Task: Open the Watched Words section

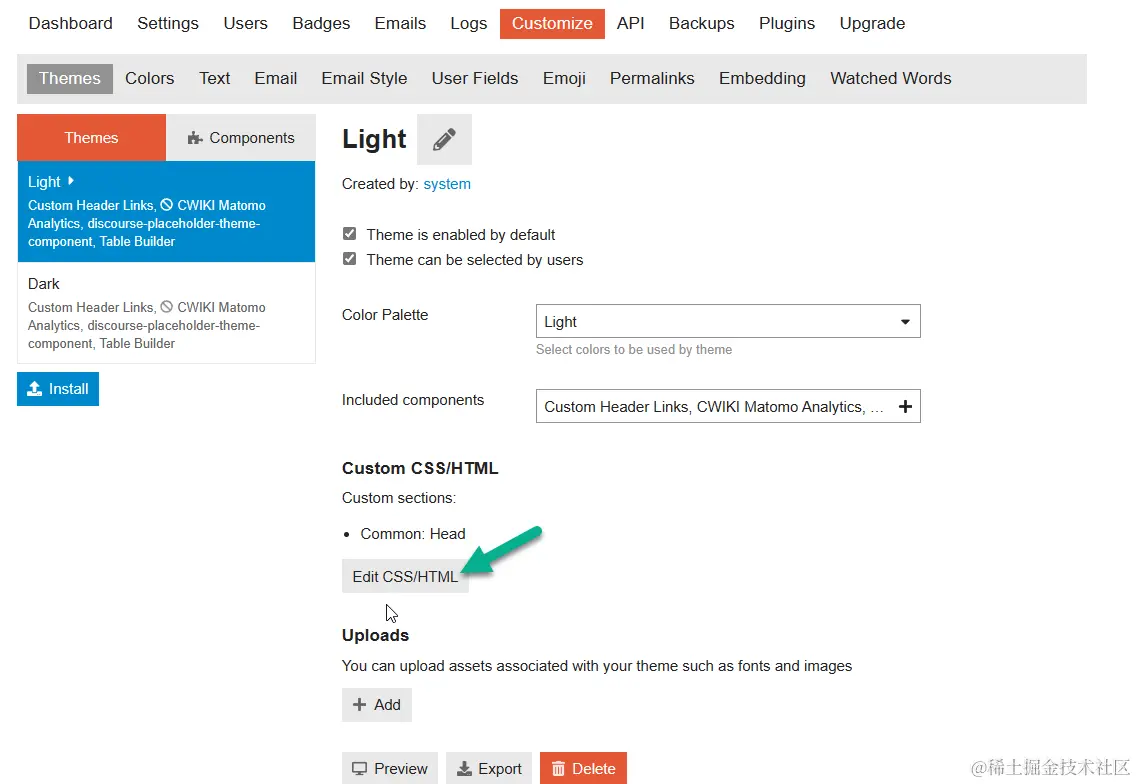Action: click(x=890, y=78)
